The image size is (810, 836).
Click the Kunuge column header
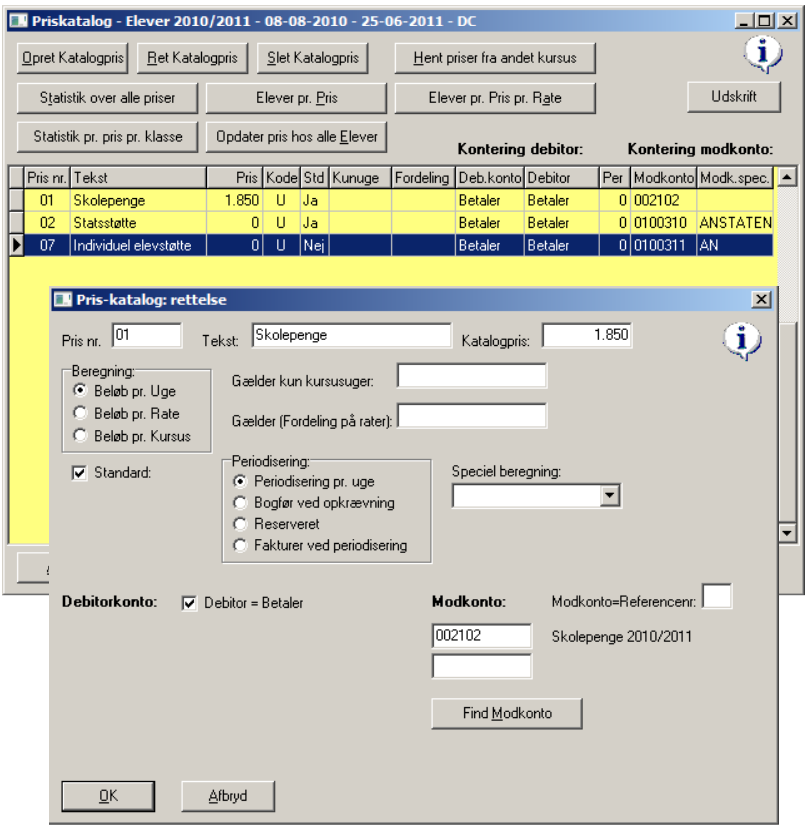point(360,178)
